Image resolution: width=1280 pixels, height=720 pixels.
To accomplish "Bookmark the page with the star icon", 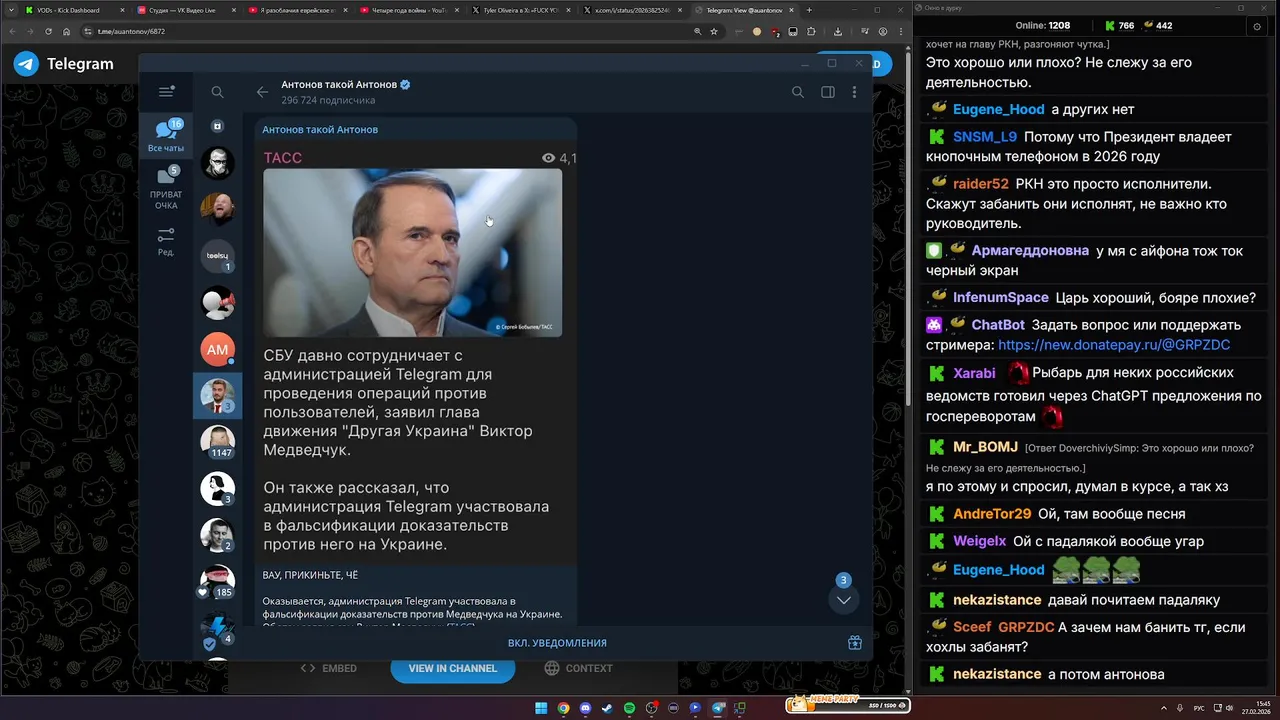I will (714, 31).
